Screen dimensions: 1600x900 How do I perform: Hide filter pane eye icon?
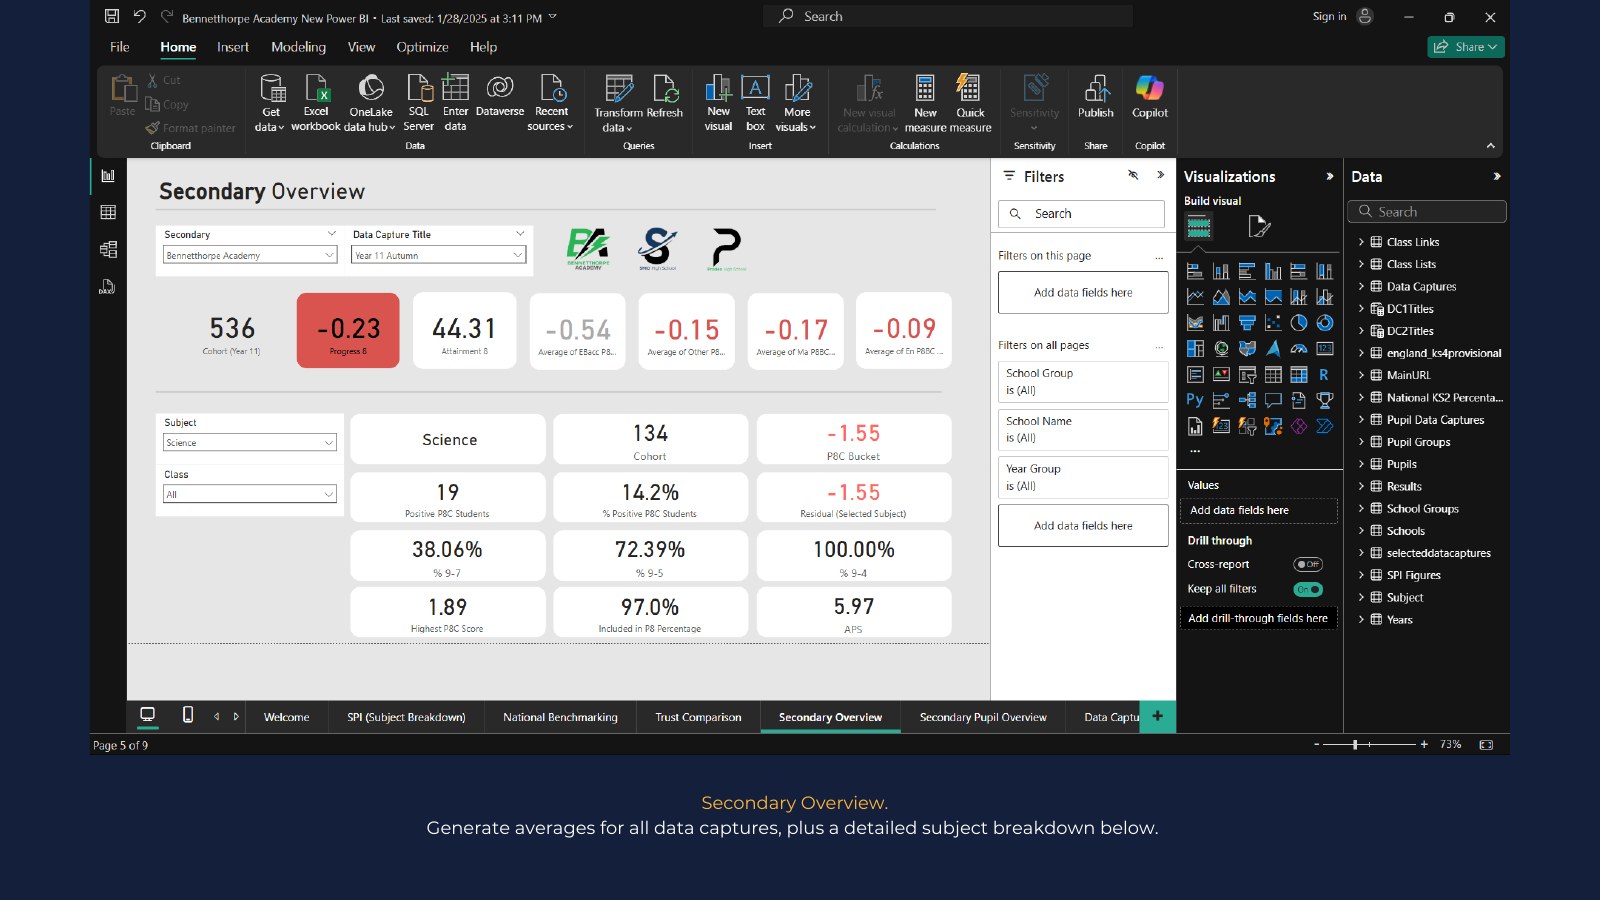[1133, 175]
